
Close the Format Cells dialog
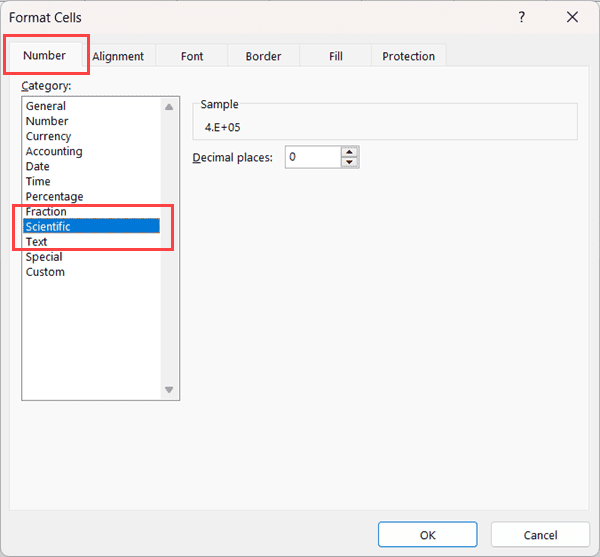coord(572,17)
